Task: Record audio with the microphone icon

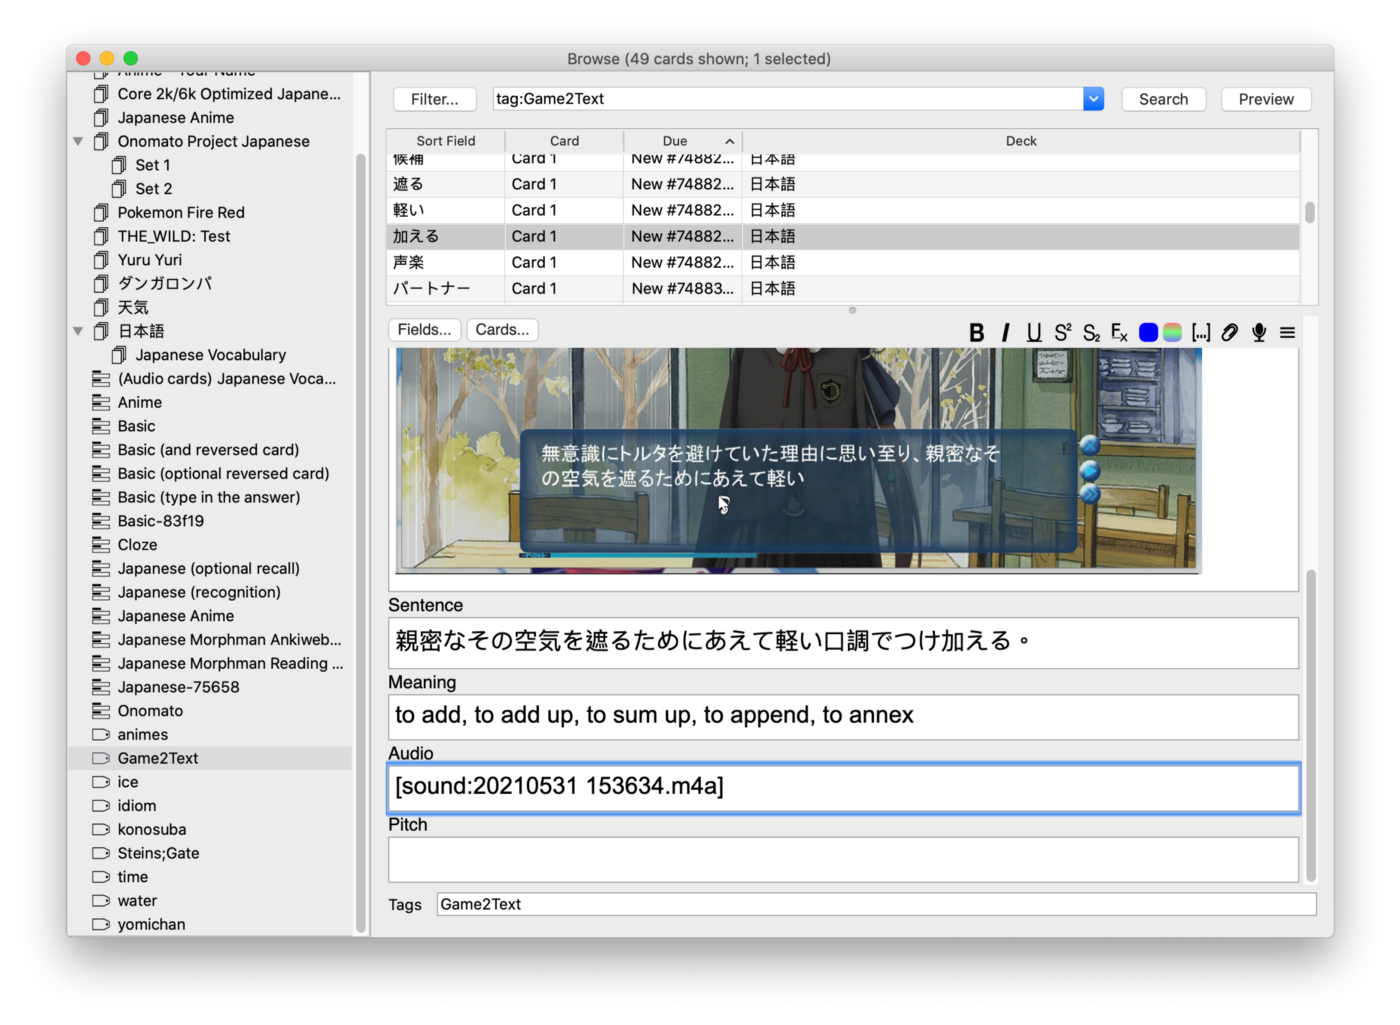Action: [x=1259, y=332]
